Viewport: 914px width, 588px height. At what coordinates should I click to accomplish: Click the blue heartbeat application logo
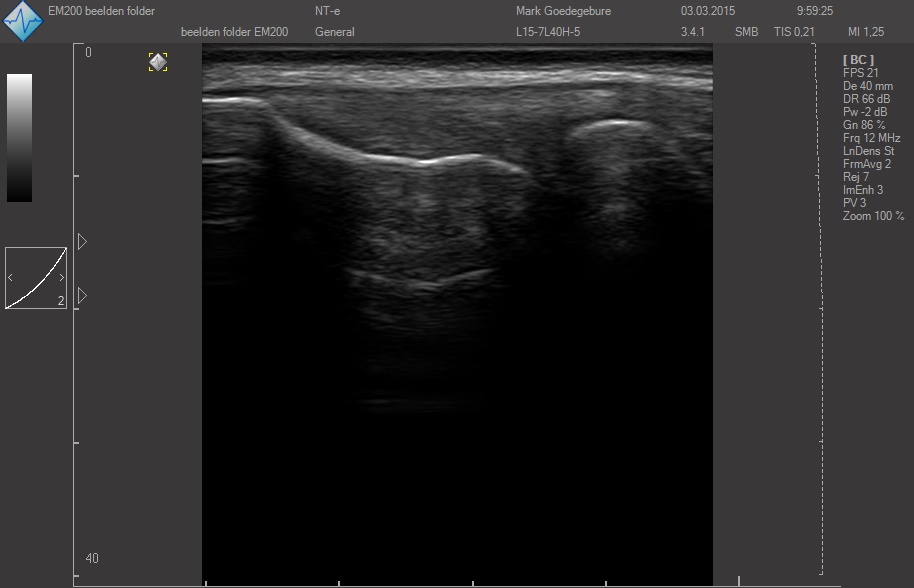[x=24, y=21]
